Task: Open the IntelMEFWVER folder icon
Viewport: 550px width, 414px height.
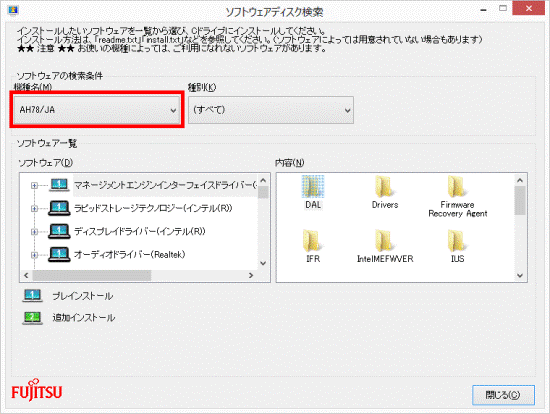Action: pos(384,241)
